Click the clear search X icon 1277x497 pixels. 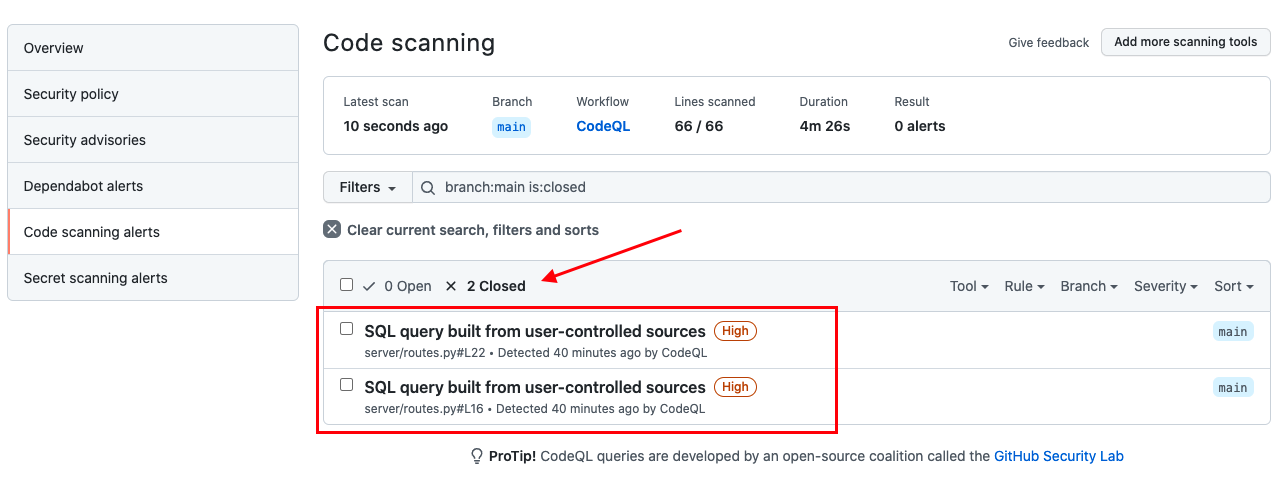[332, 229]
